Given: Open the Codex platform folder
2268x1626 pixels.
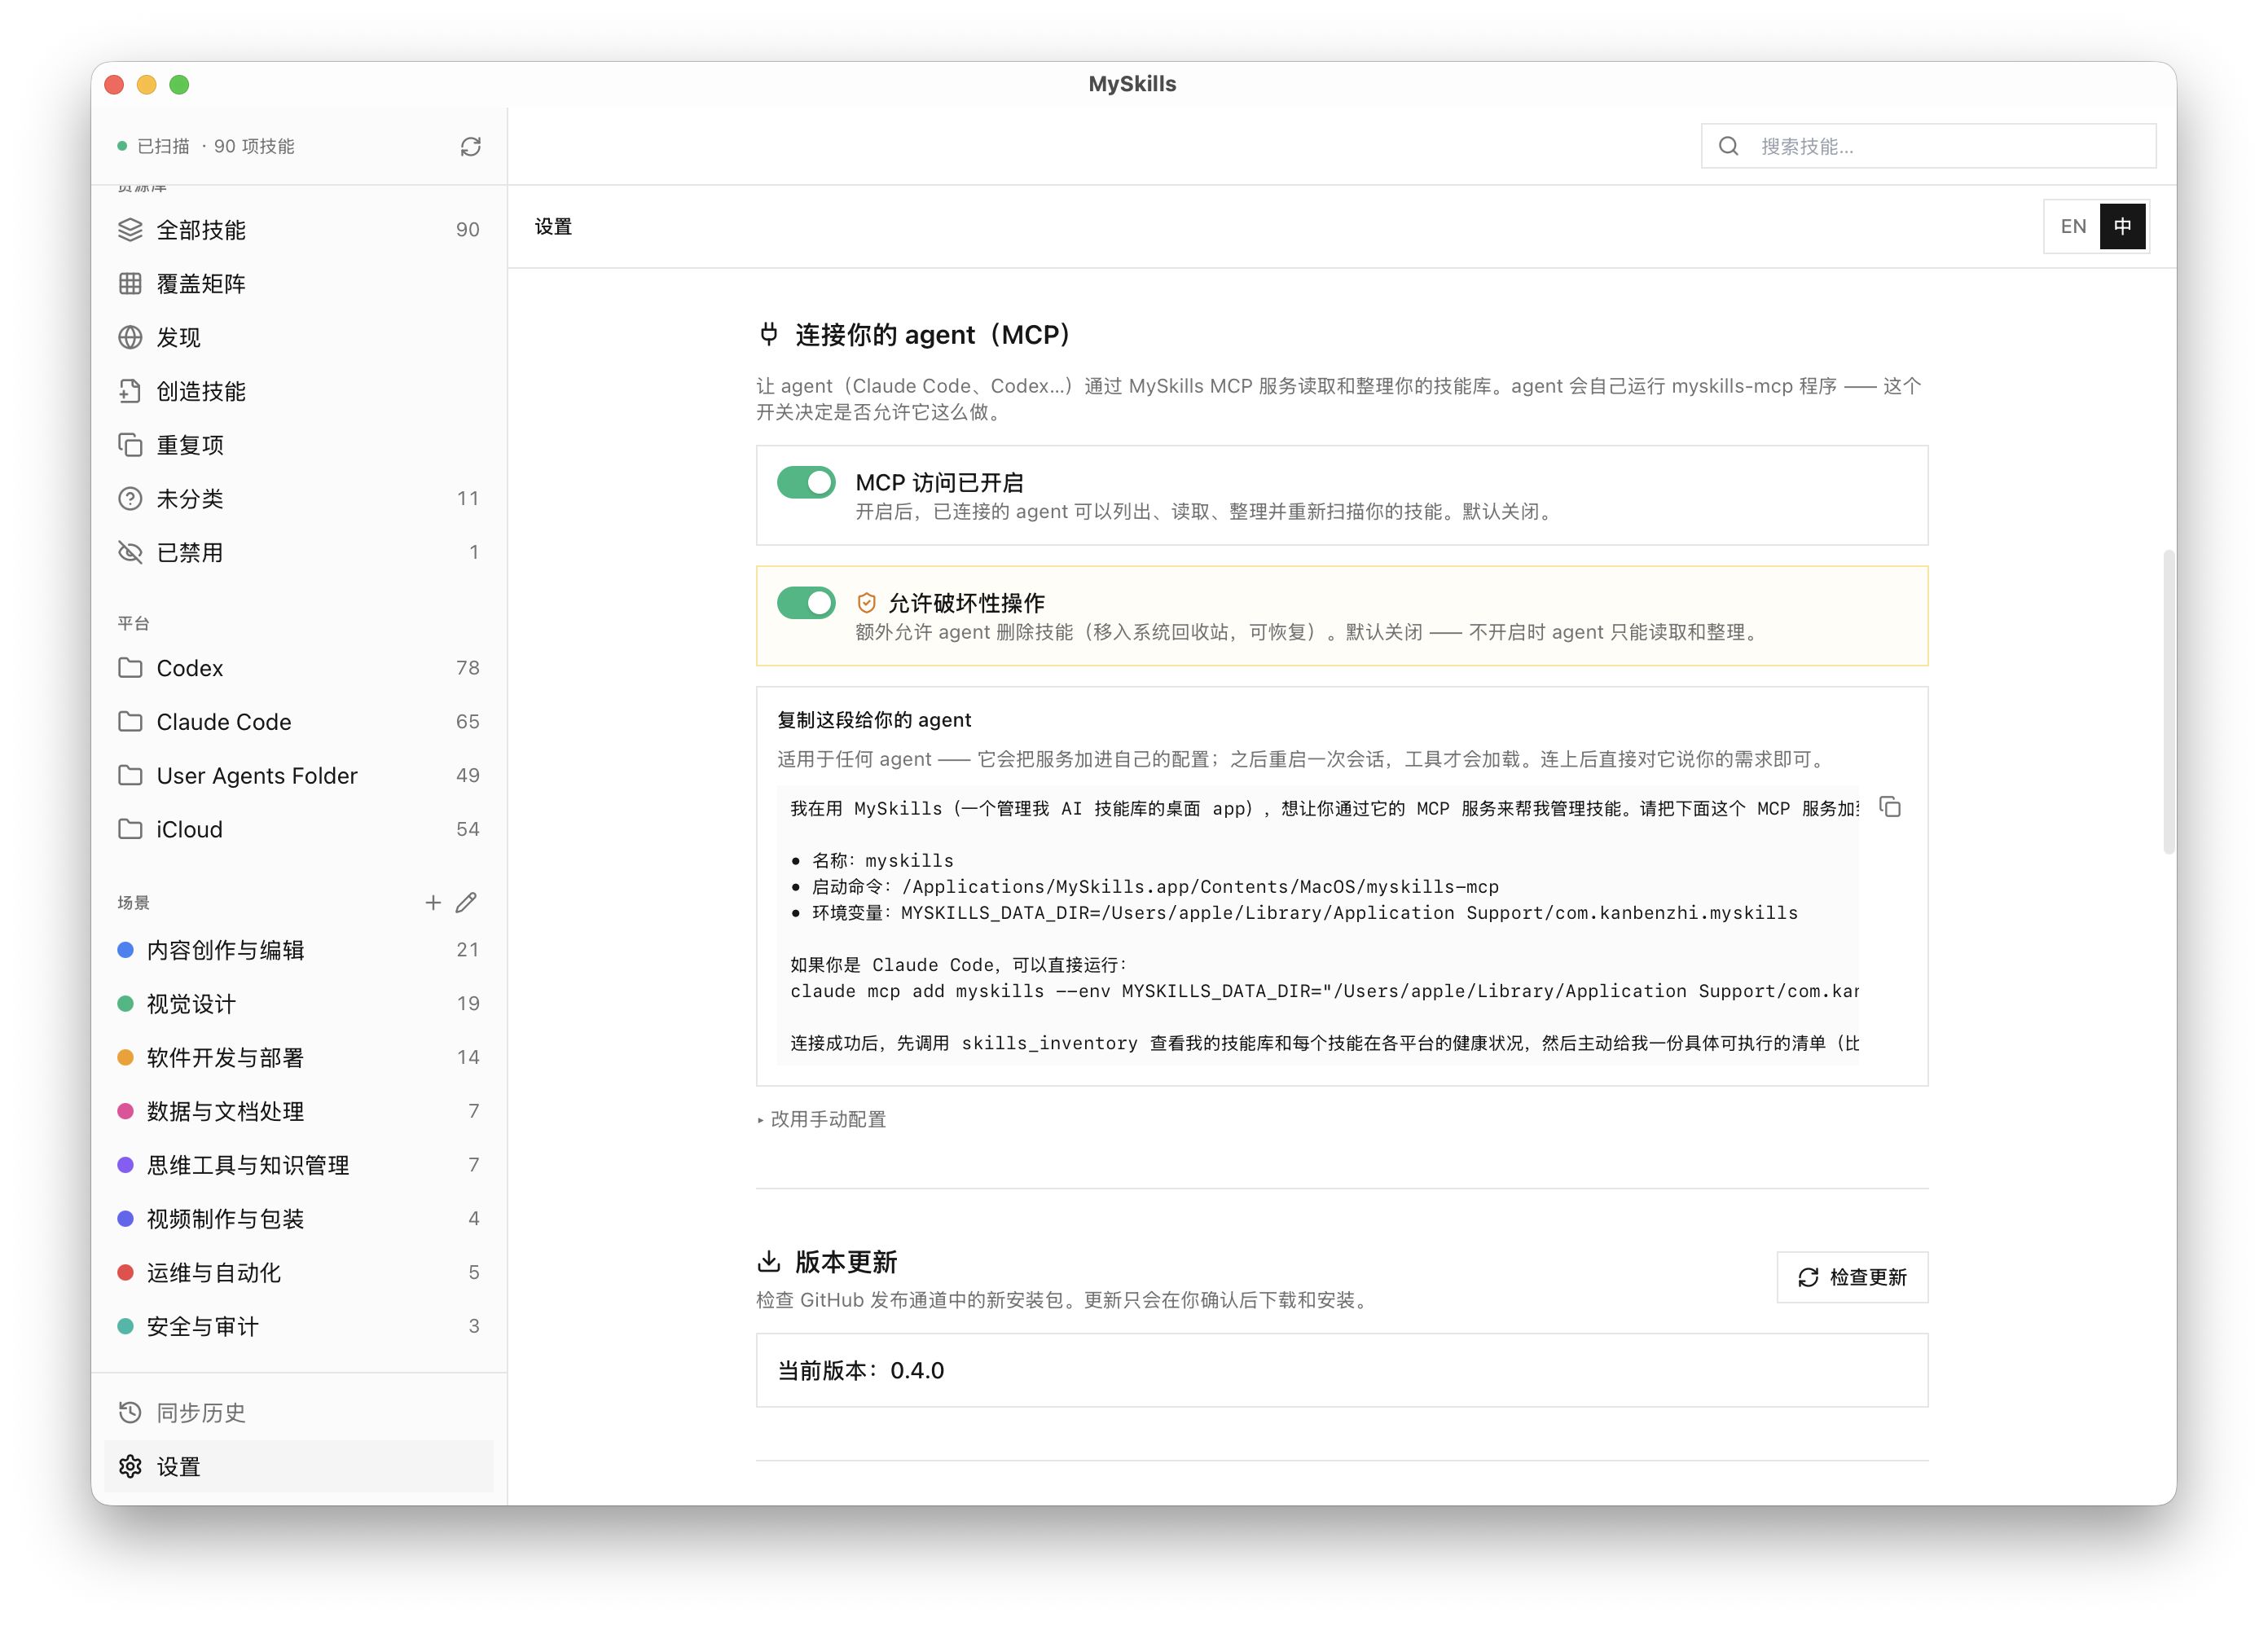Looking at the screenshot, I should tap(298, 668).
